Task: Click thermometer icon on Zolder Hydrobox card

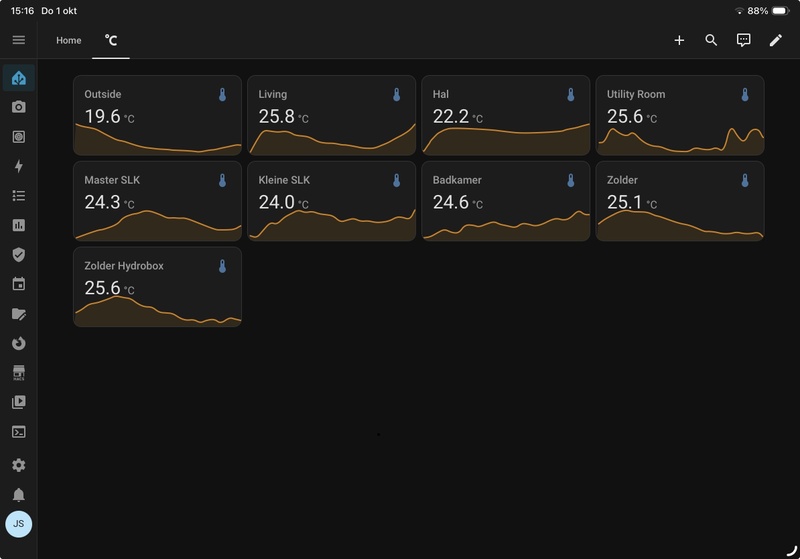Action: (x=222, y=266)
